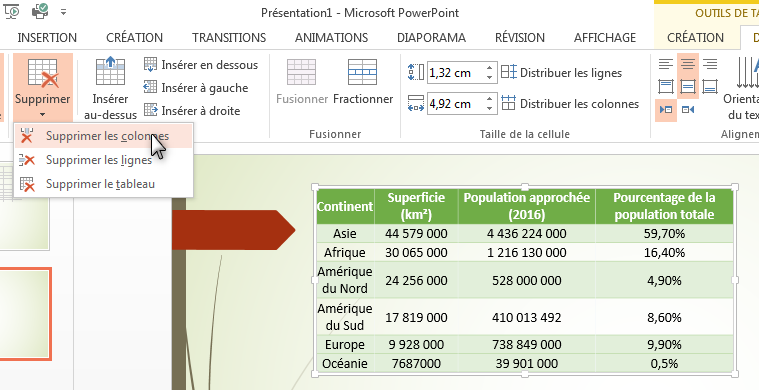
Task: Click the 528 000 000 cell
Action: coord(527,280)
